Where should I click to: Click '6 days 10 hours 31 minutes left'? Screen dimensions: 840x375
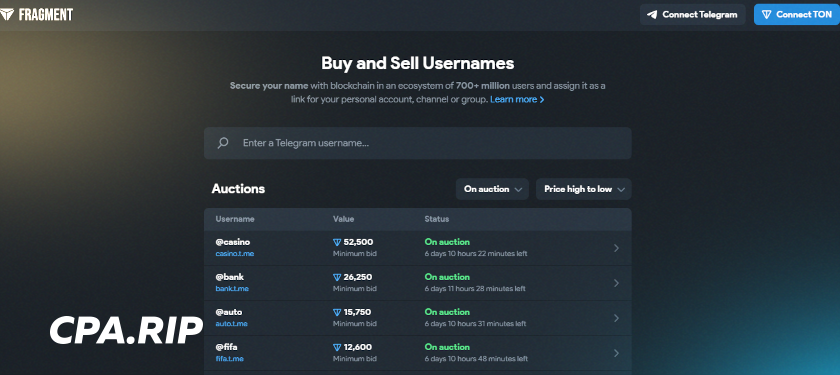pyautogui.click(x=475, y=324)
